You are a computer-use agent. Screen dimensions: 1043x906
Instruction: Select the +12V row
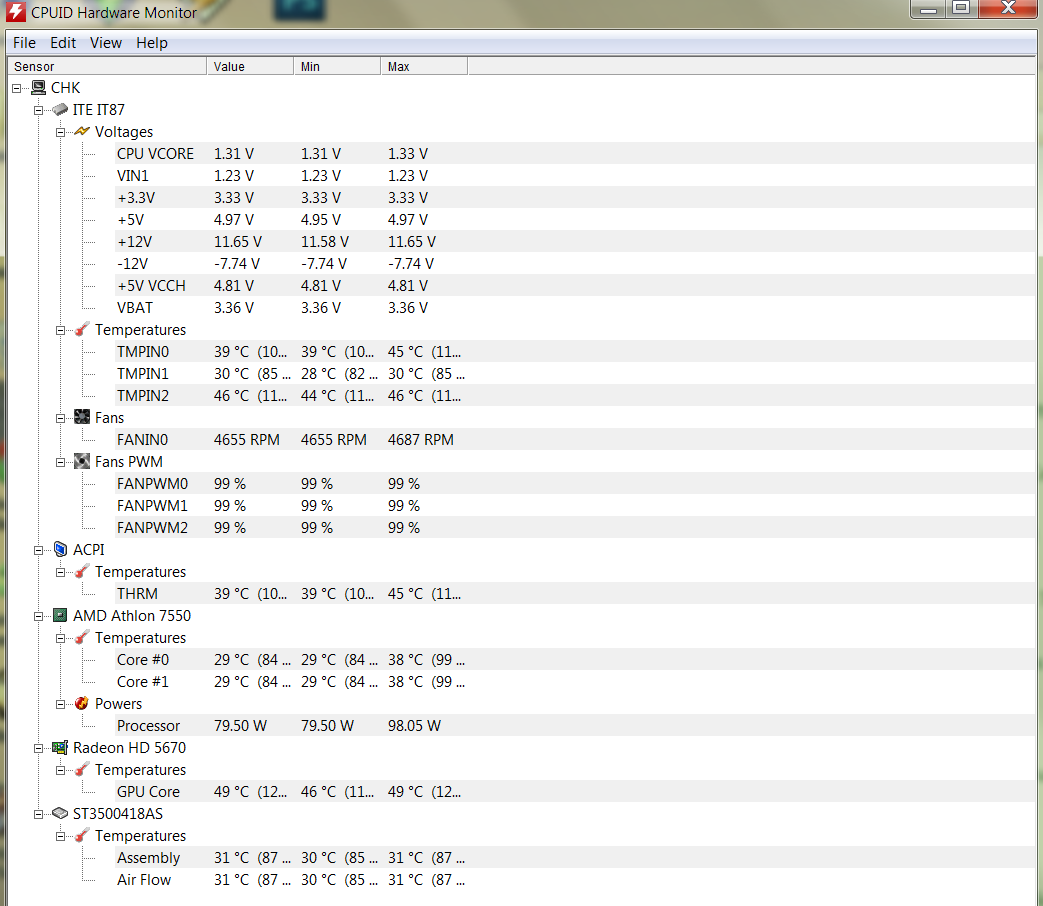pyautogui.click(x=575, y=241)
